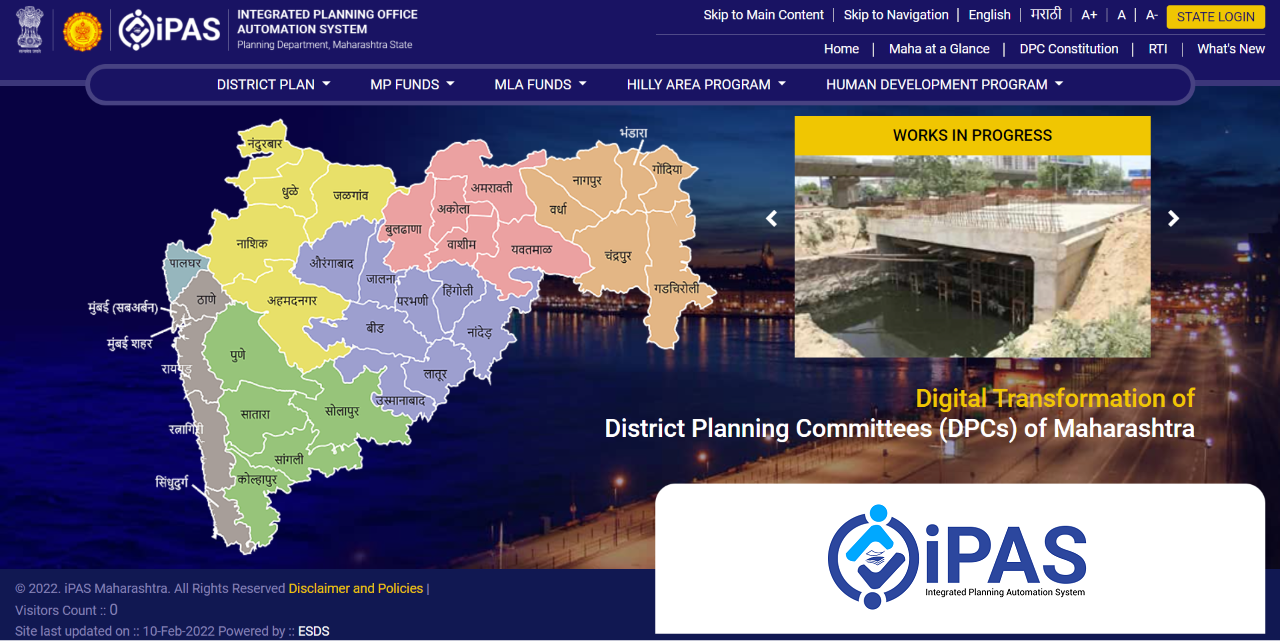Expand the District Plan dropdown
The width and height of the screenshot is (1280, 641).
click(x=273, y=85)
